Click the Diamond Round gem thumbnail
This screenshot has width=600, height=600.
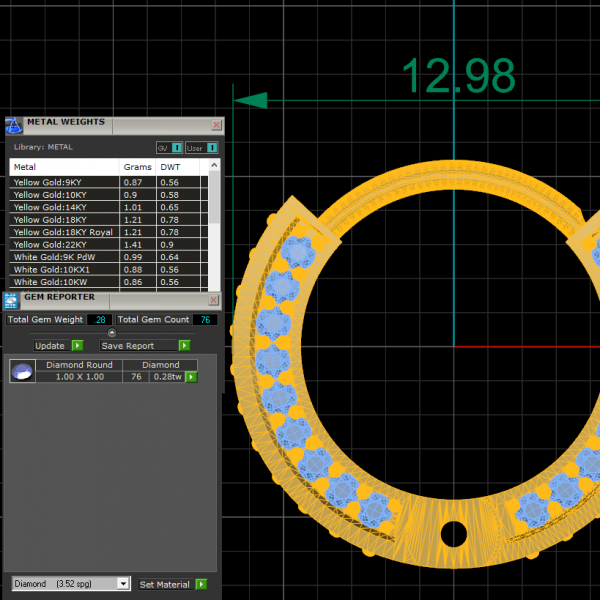coord(22,372)
